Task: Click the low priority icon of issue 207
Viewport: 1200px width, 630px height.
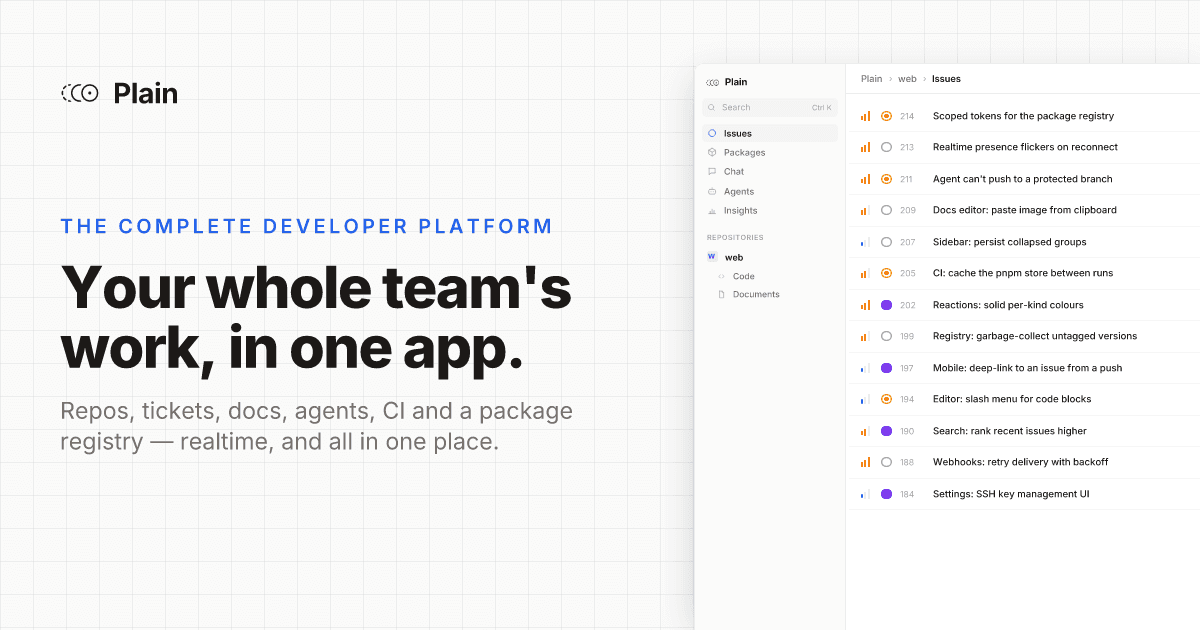Action: pos(865,242)
